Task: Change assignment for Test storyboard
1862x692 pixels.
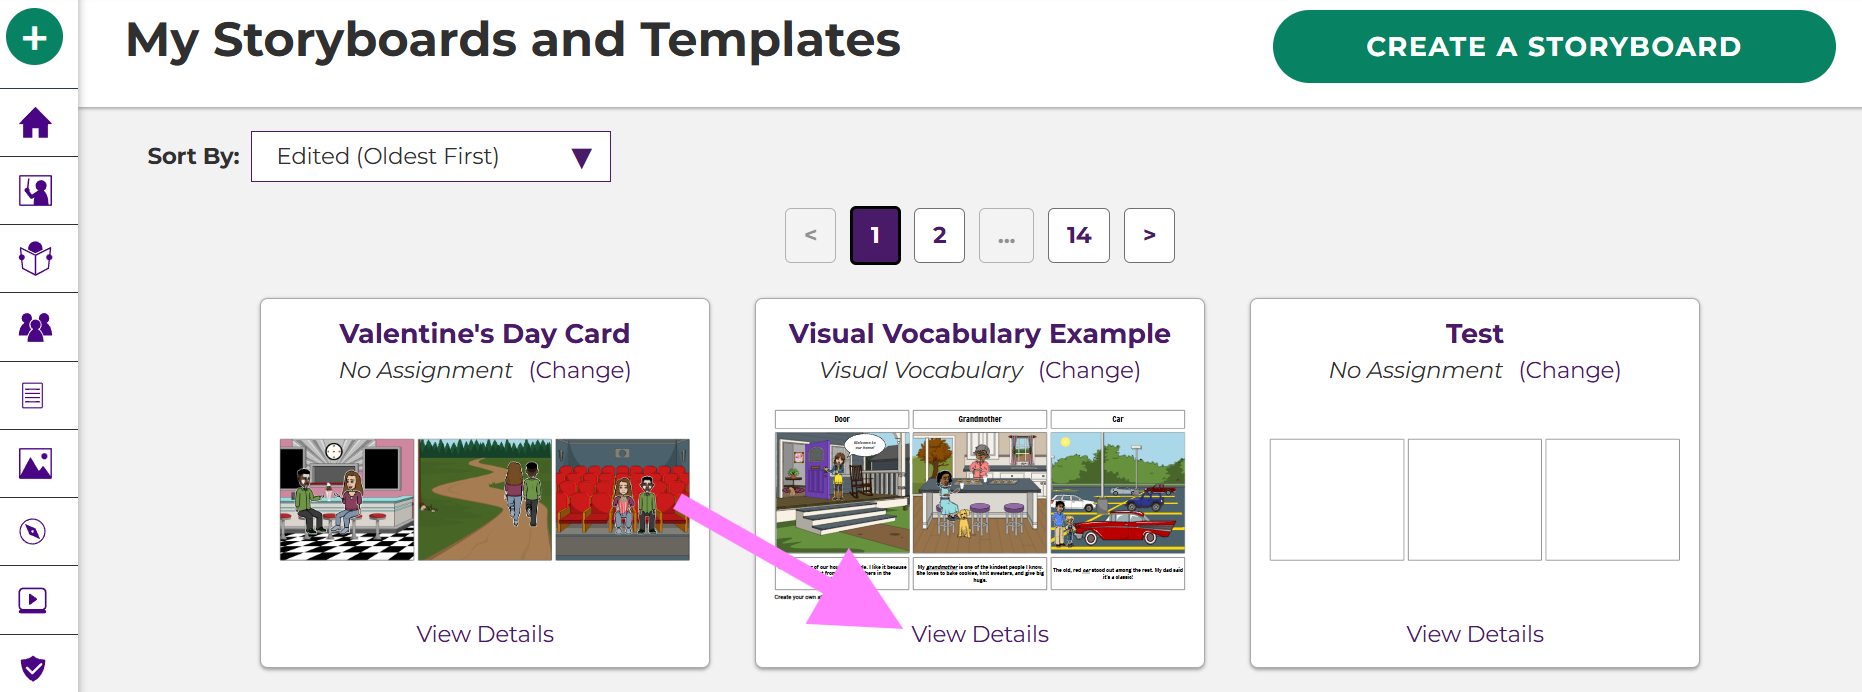Action: (x=1569, y=370)
